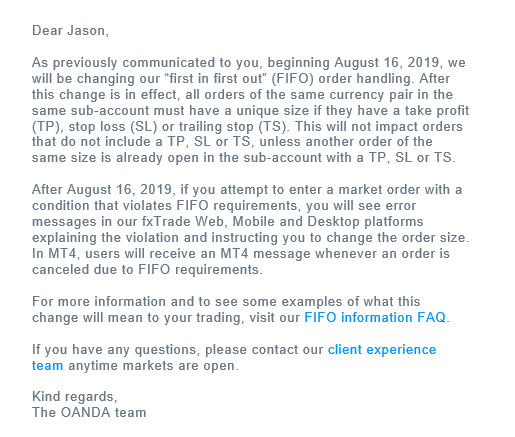Click the blue "team" link word
The height and width of the screenshot is (437, 515).
point(48,366)
